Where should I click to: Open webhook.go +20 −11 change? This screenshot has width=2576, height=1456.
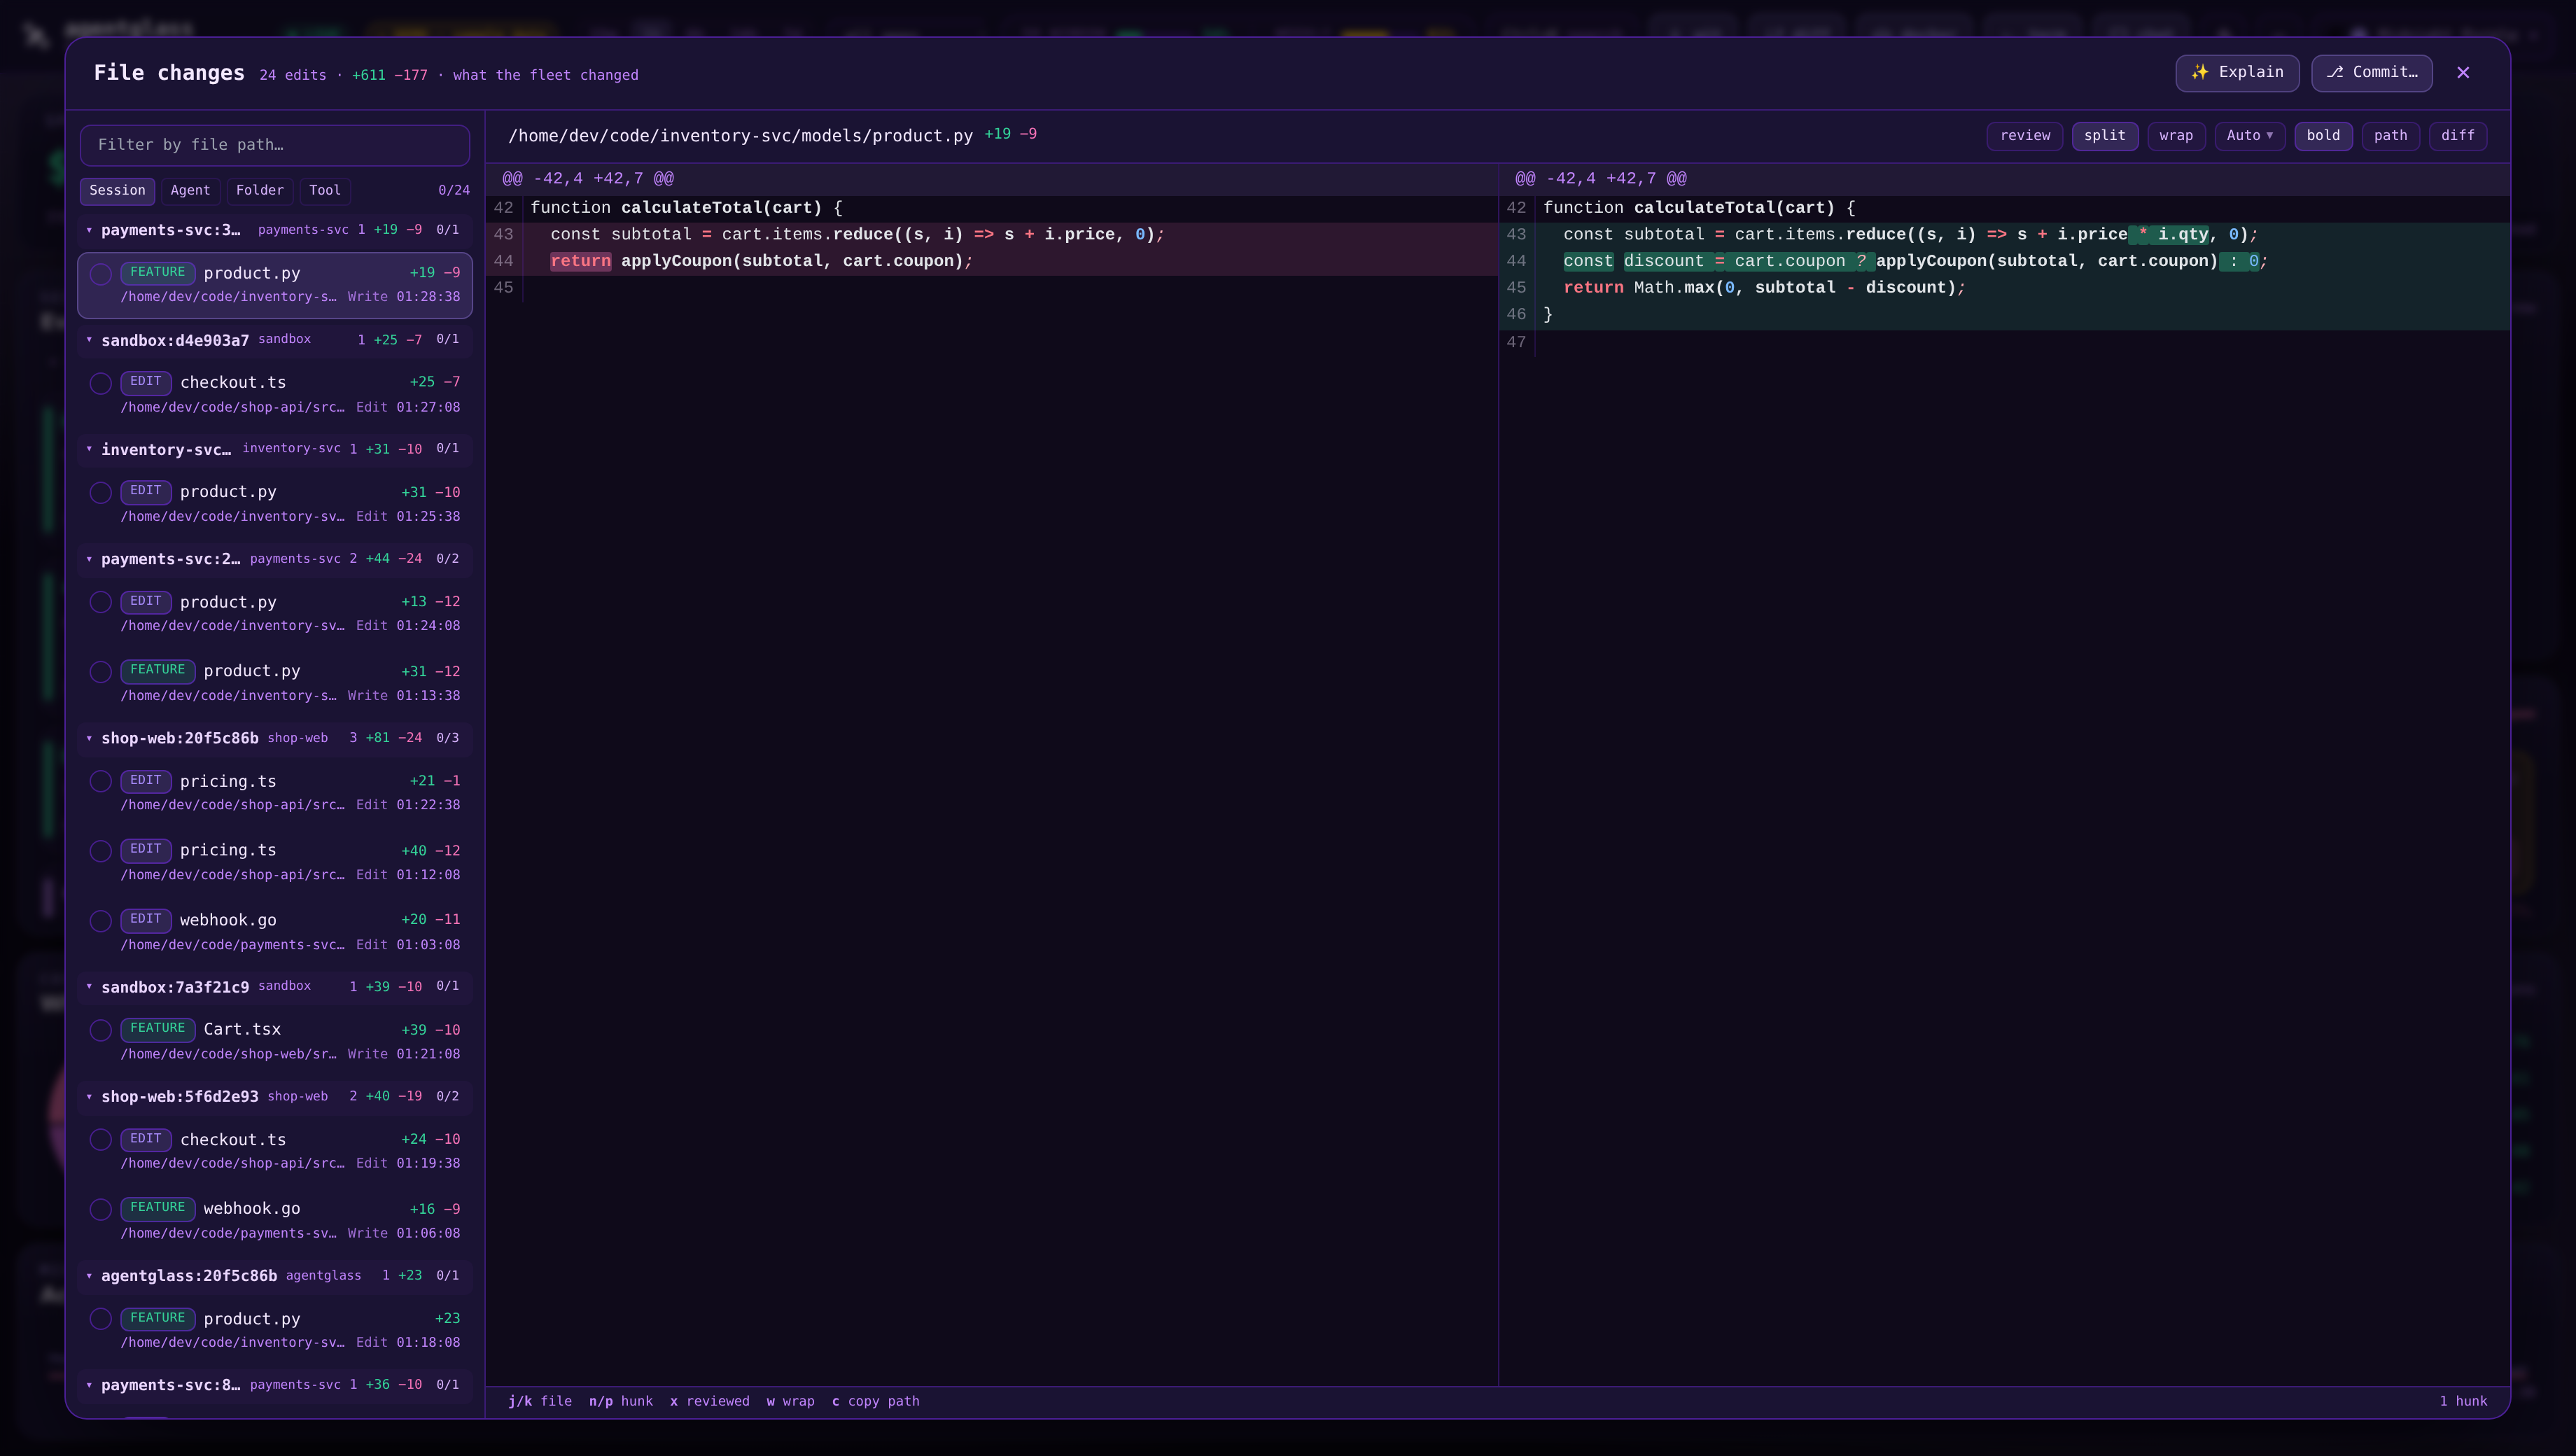[x=275, y=931]
